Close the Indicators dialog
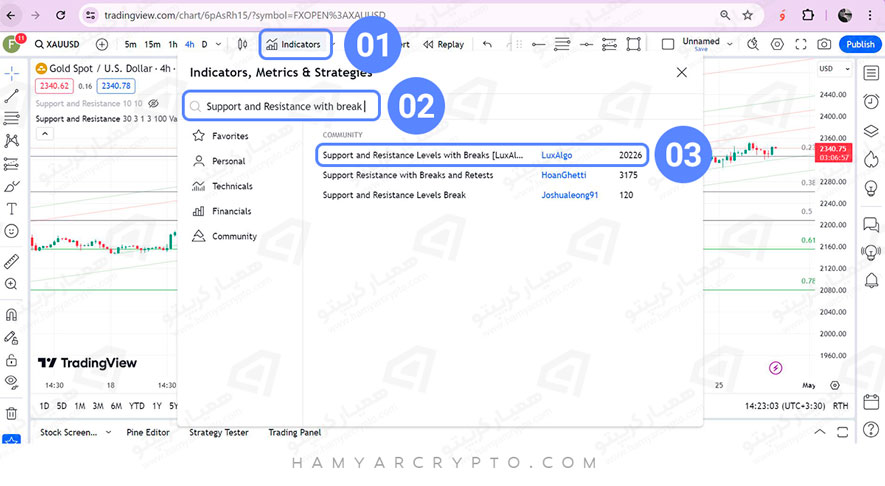This screenshot has height=486, width=885. [682, 72]
